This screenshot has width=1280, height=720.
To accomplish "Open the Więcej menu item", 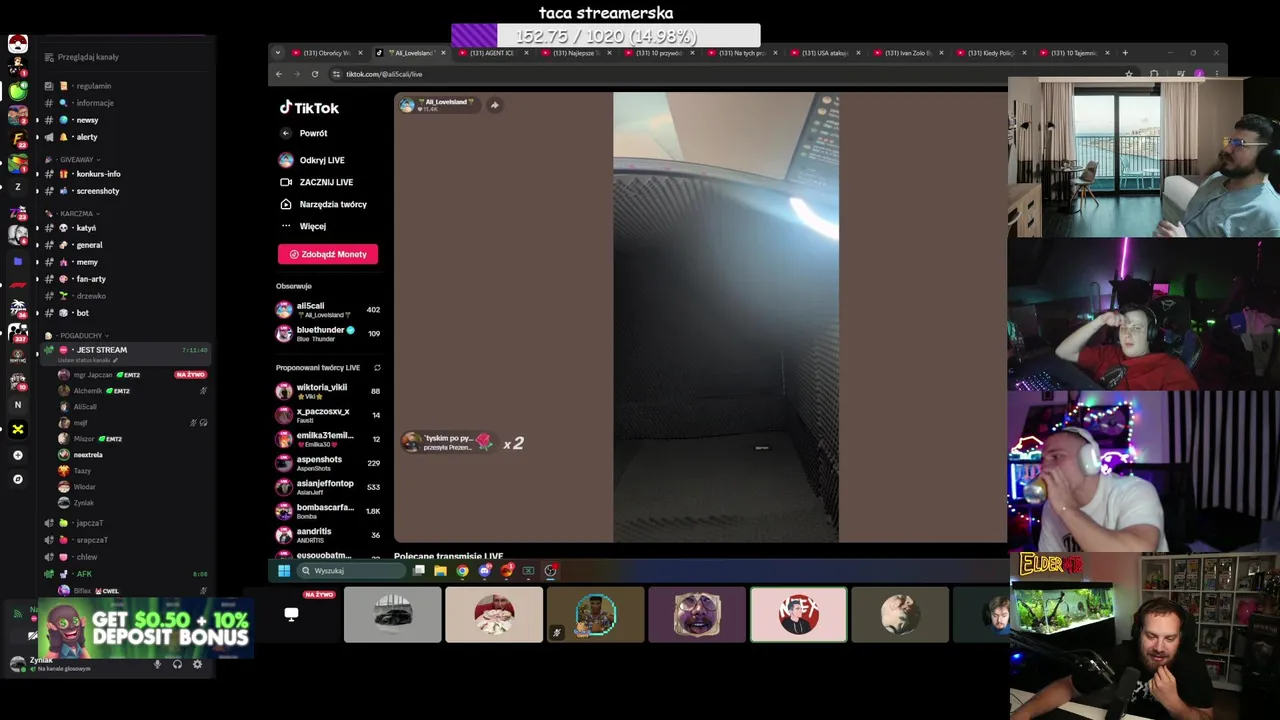I will 303,226.
